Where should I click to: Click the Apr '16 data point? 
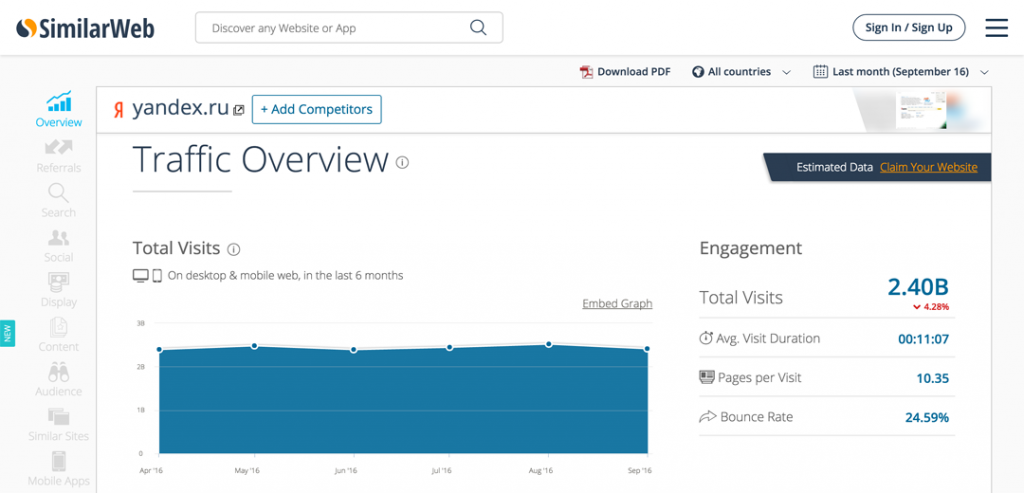click(159, 349)
